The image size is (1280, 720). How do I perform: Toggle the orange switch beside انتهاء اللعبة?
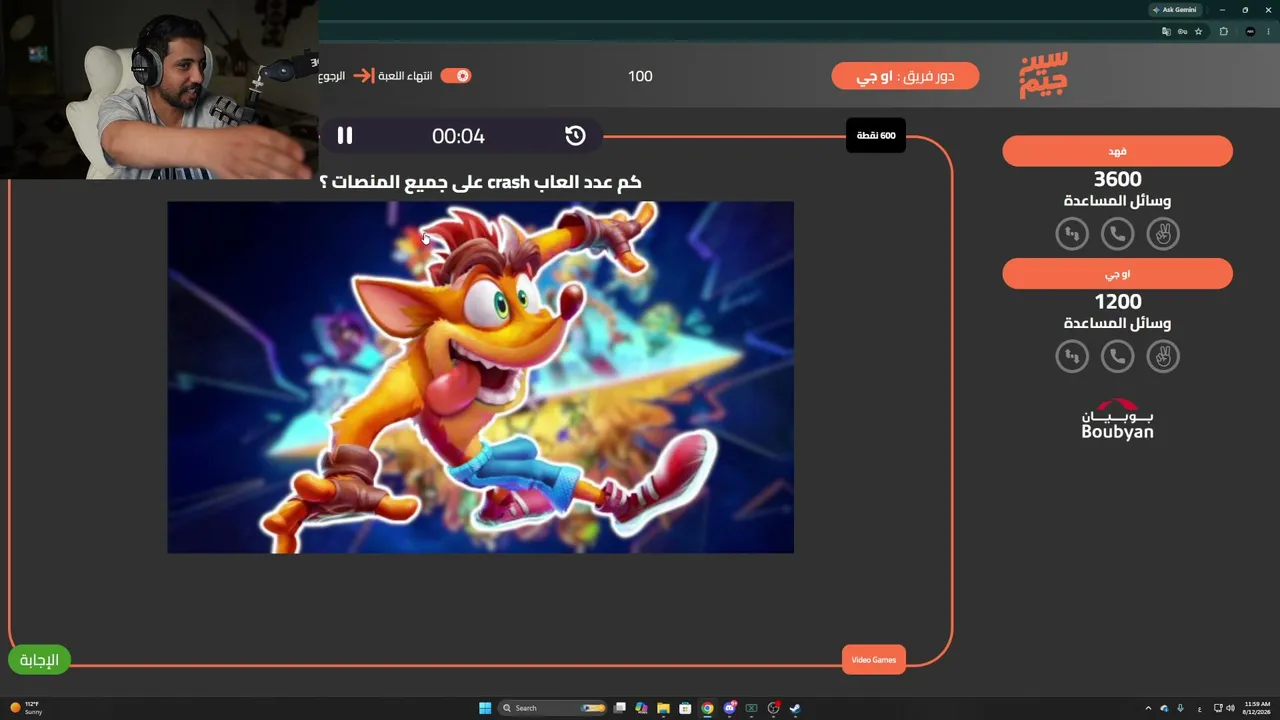click(x=456, y=76)
